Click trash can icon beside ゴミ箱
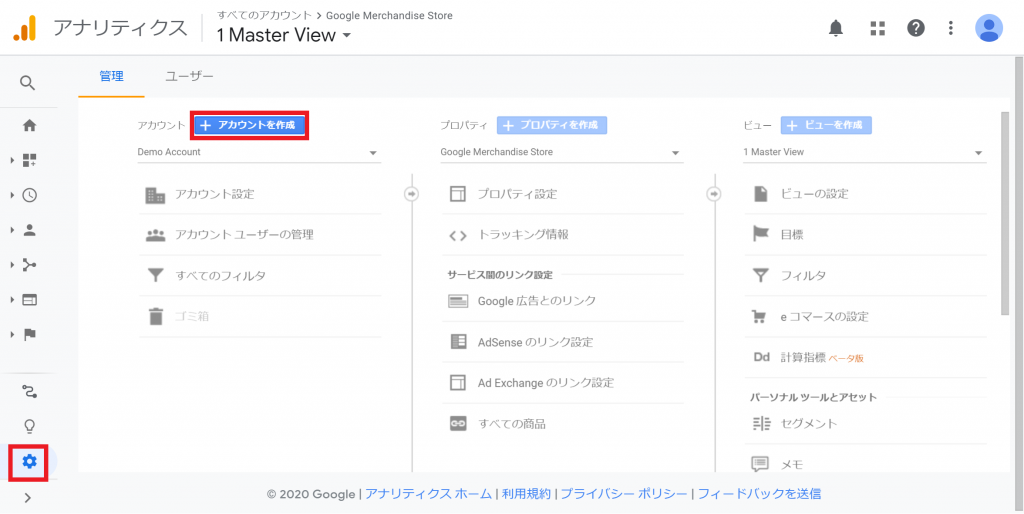Image resolution: width=1024 pixels, height=514 pixels. 155,317
